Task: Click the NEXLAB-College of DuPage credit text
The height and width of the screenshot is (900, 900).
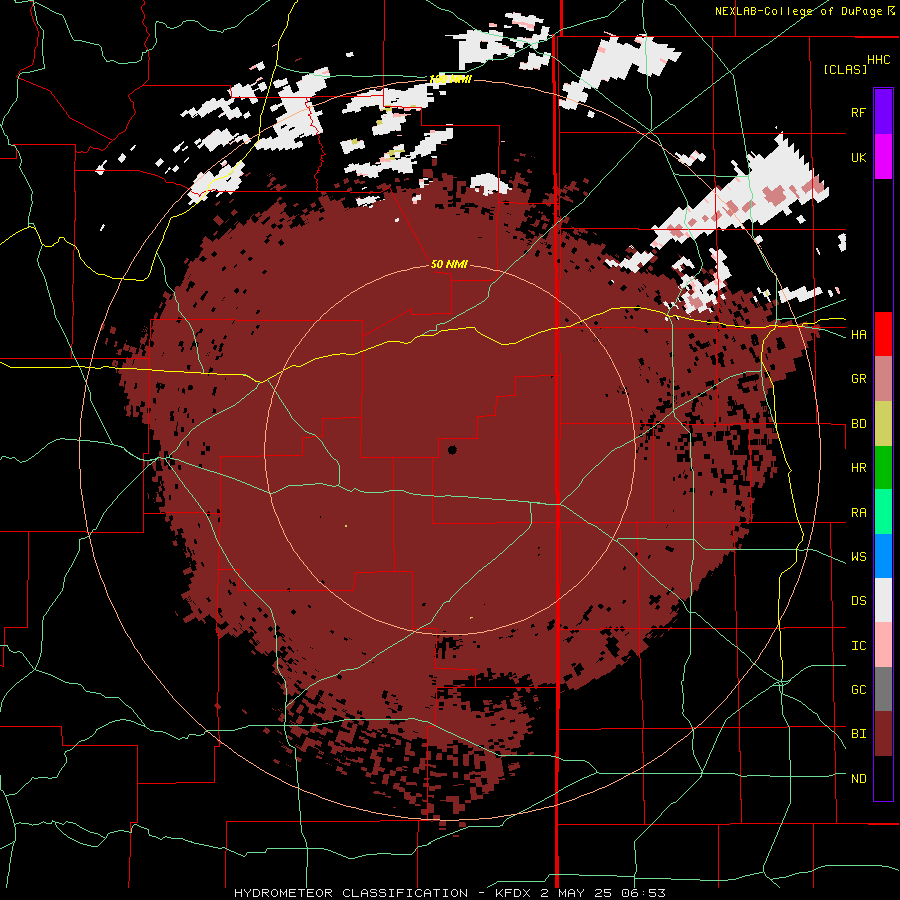Action: pyautogui.click(x=798, y=11)
